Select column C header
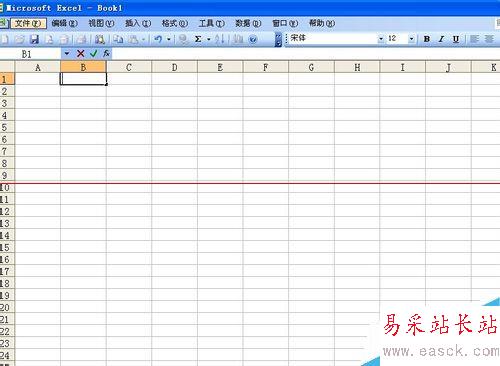The width and height of the screenshot is (500, 366). (129, 67)
